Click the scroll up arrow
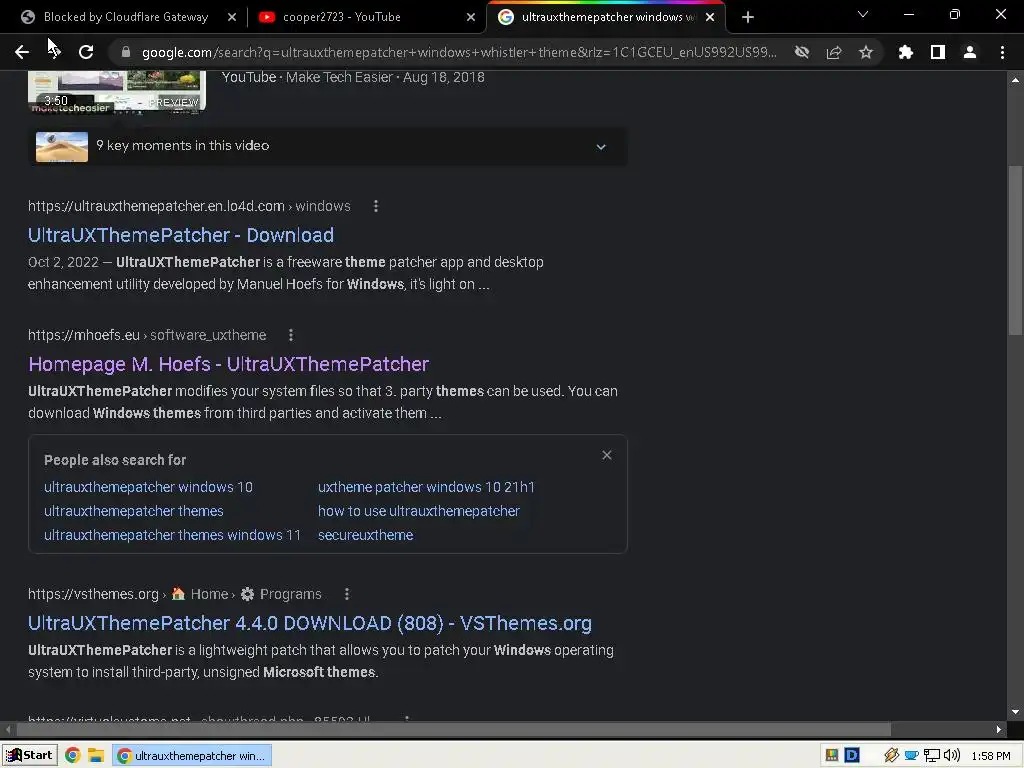The image size is (1024, 768). (1015, 80)
